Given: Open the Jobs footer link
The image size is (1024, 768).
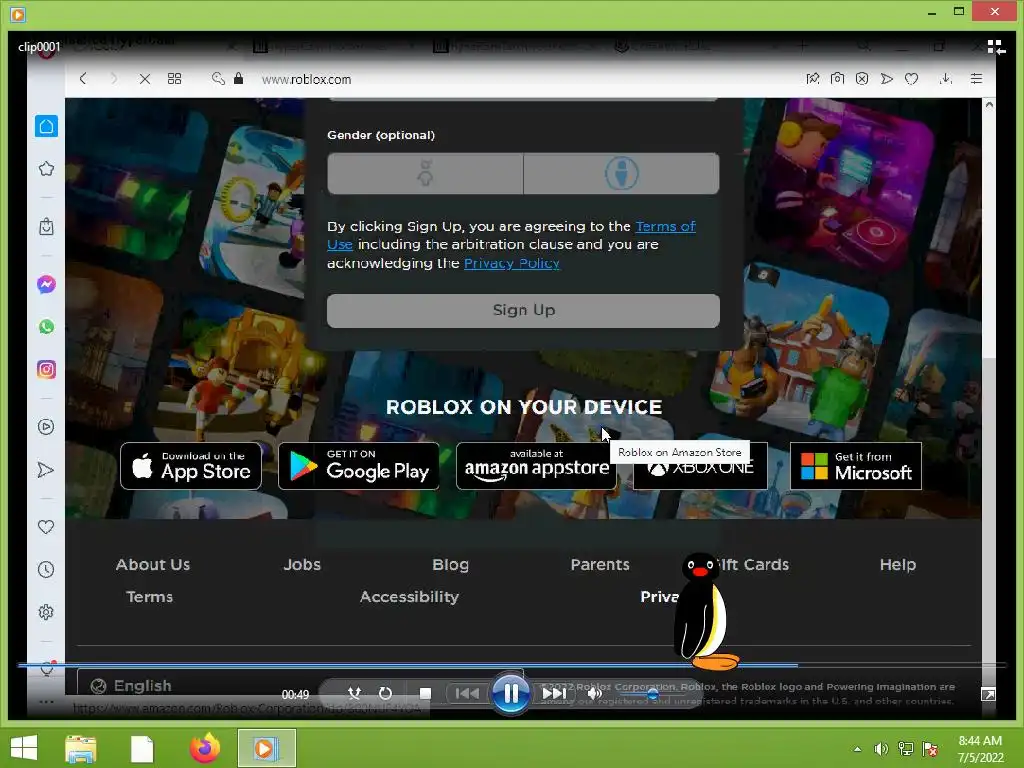Looking at the screenshot, I should pyautogui.click(x=302, y=564).
